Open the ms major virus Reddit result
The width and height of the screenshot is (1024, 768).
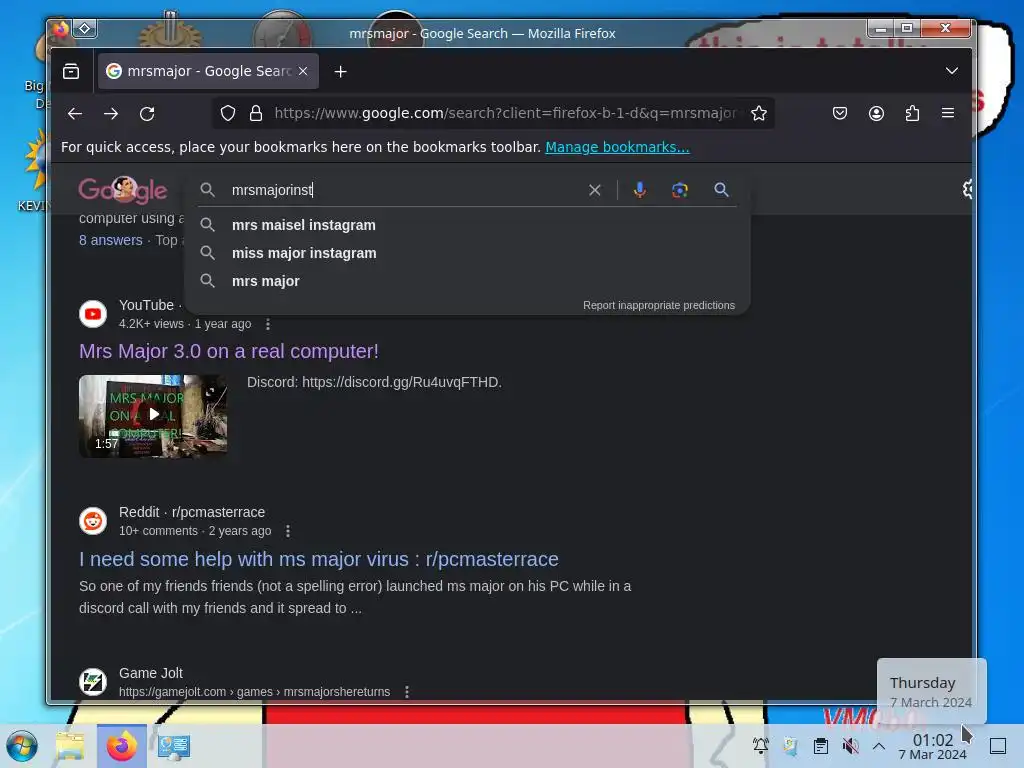tap(319, 559)
